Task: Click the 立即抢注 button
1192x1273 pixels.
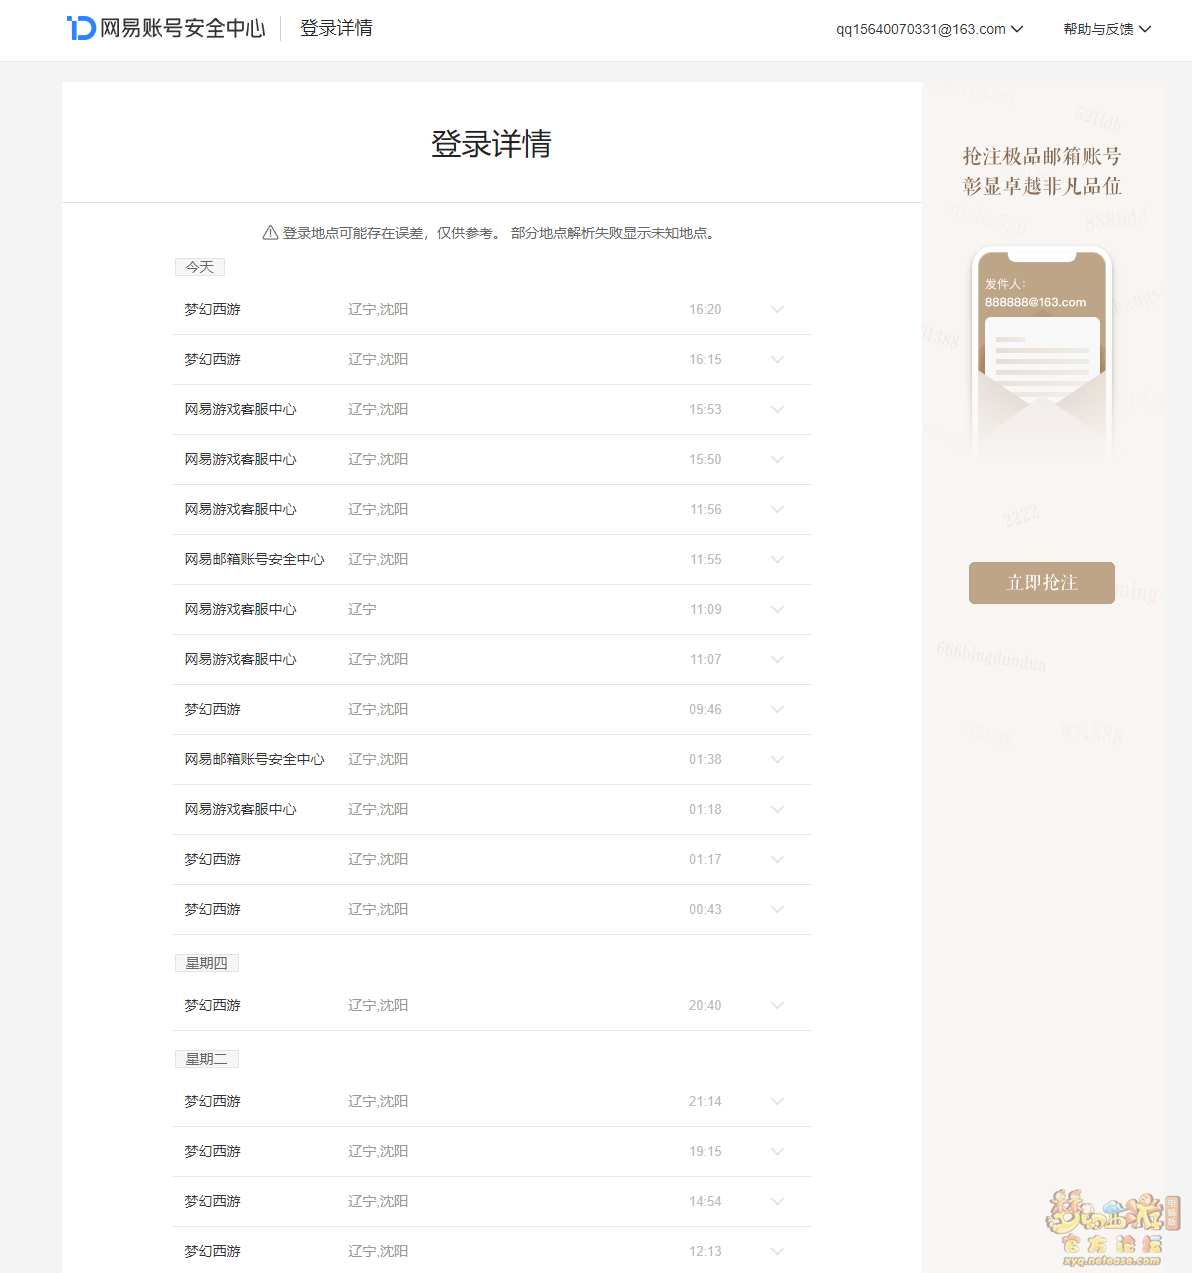Action: click(1042, 583)
